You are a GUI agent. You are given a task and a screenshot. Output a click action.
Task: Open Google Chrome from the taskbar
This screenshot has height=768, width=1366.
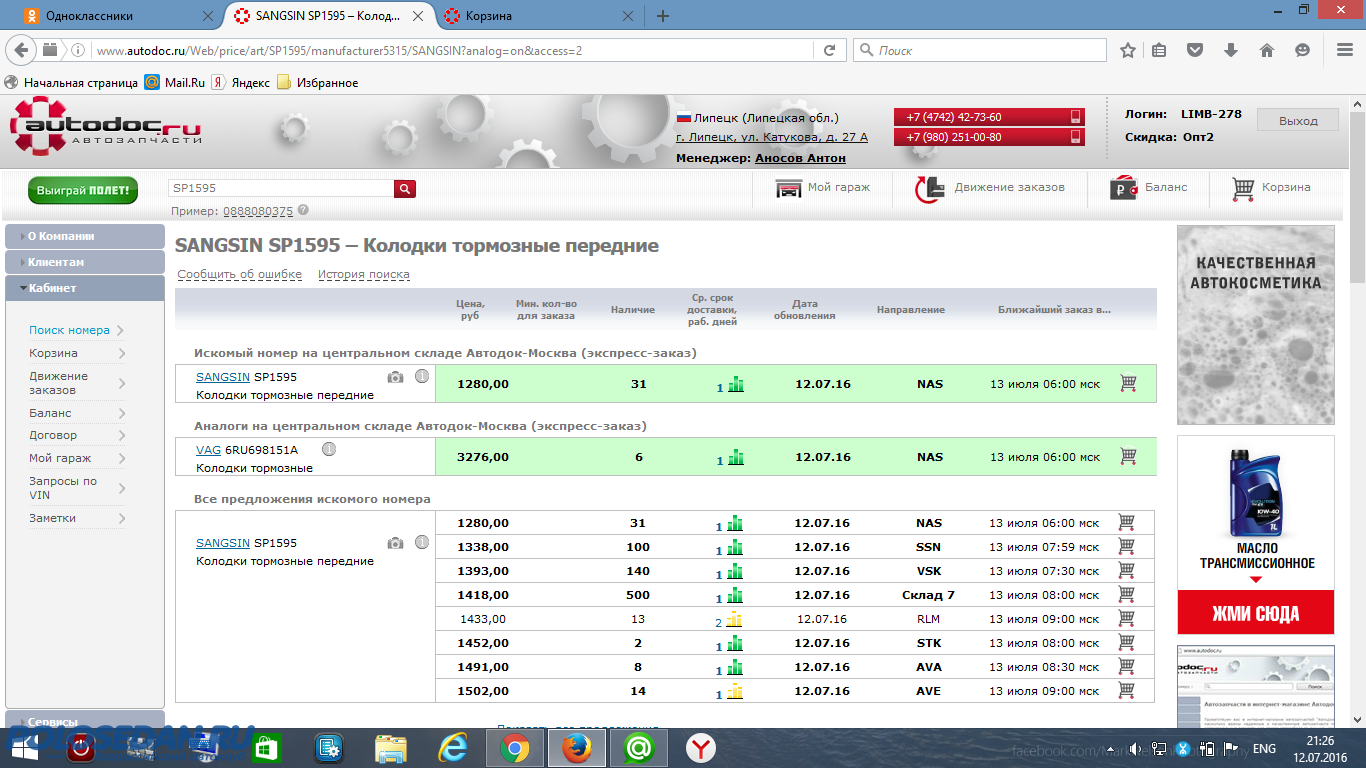pos(515,748)
